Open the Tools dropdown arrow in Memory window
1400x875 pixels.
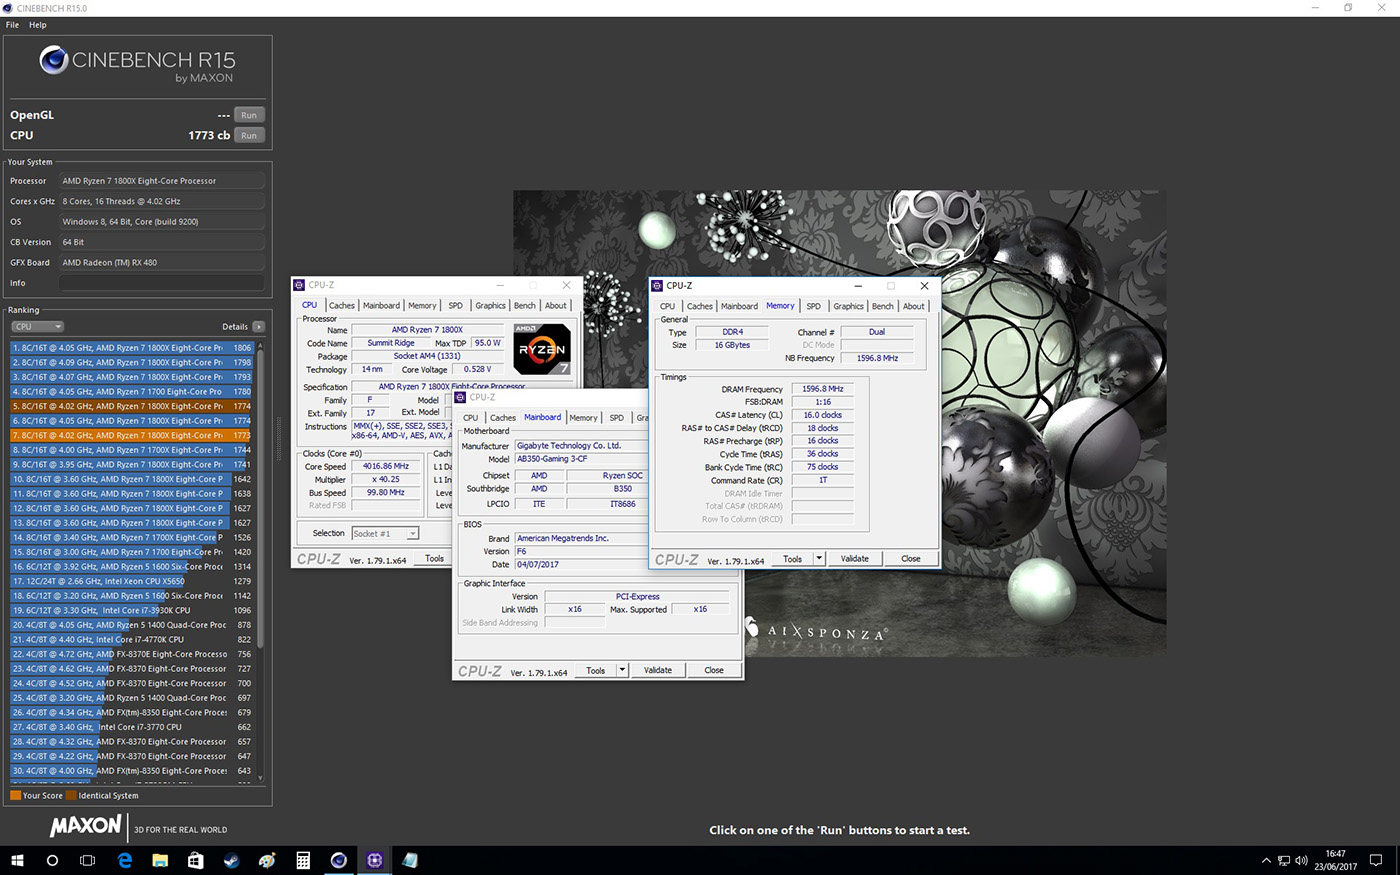pyautogui.click(x=819, y=559)
